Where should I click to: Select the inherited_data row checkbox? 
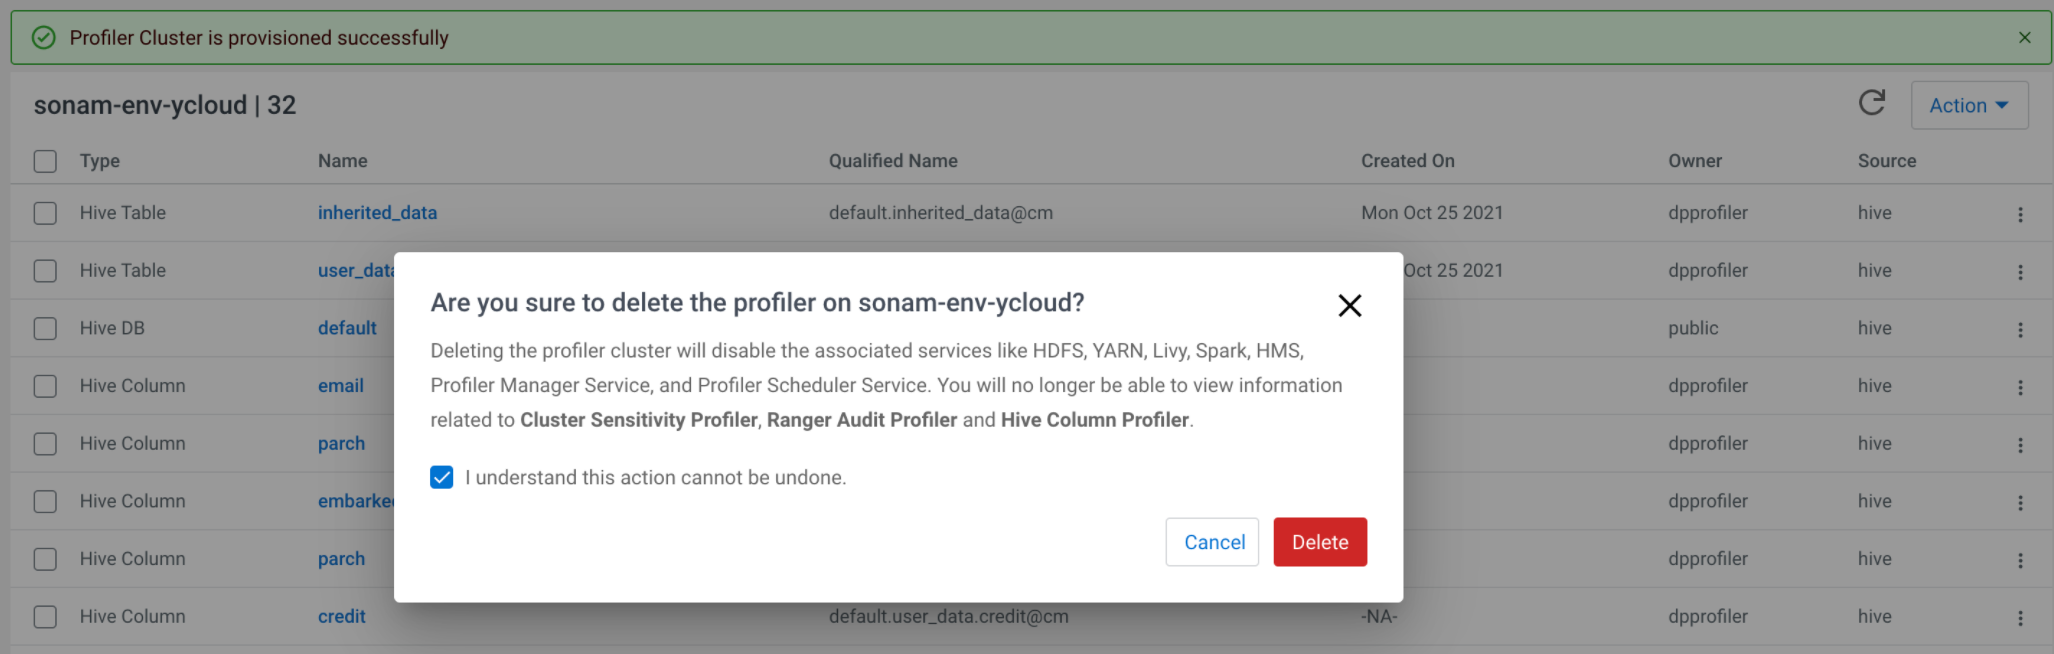tap(45, 213)
